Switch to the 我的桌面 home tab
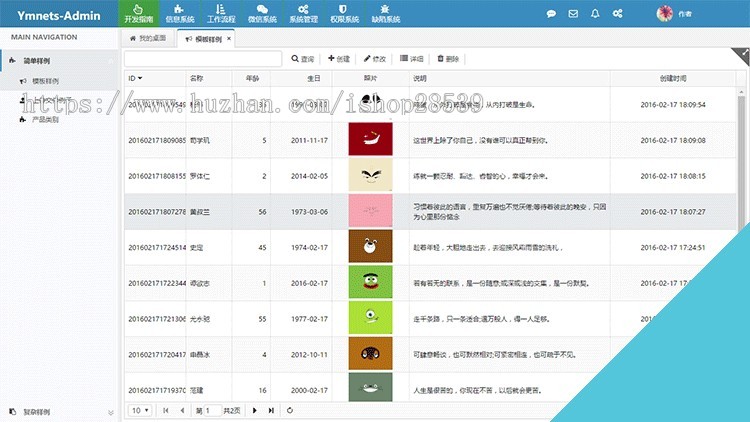 coord(148,38)
